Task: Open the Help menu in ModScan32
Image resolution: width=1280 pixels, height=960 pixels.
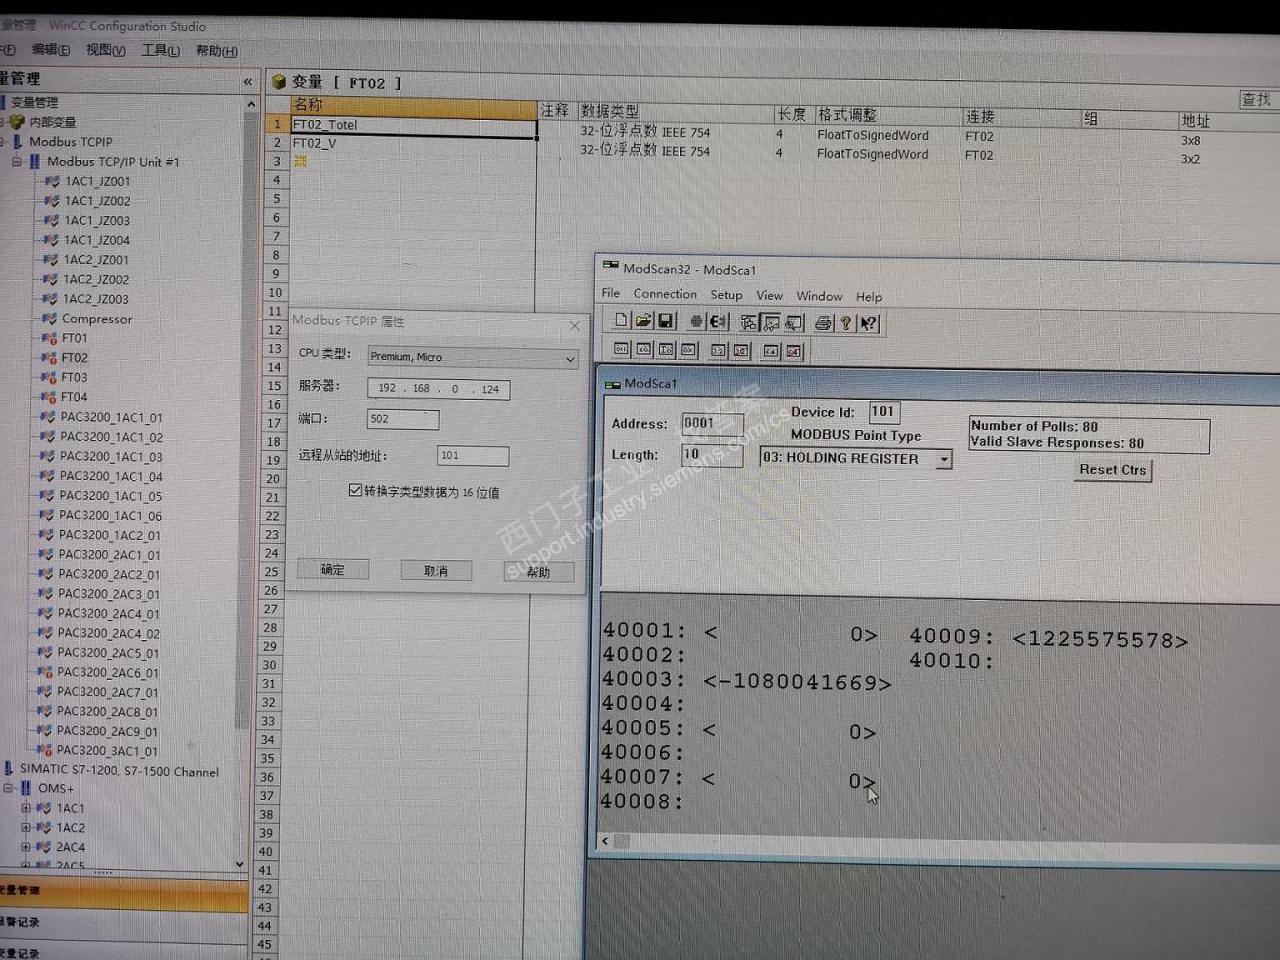Action: (869, 297)
